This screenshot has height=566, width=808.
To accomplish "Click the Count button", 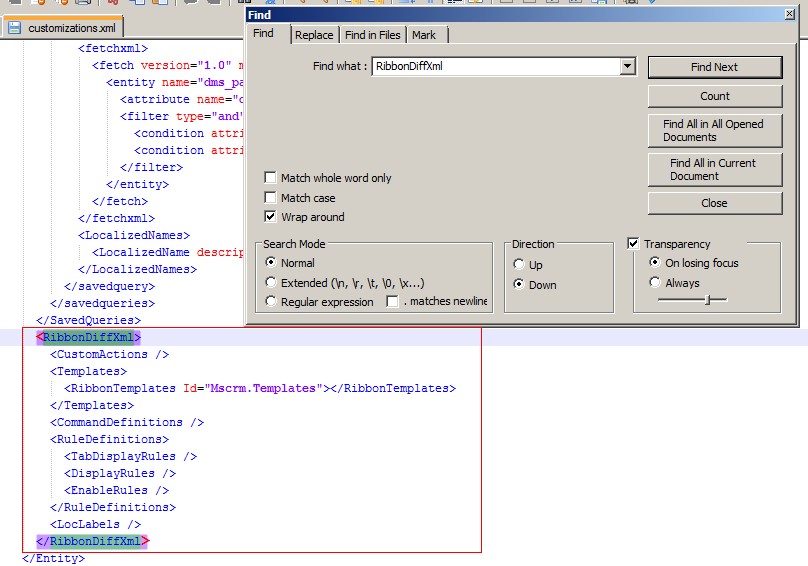I will coord(715,96).
